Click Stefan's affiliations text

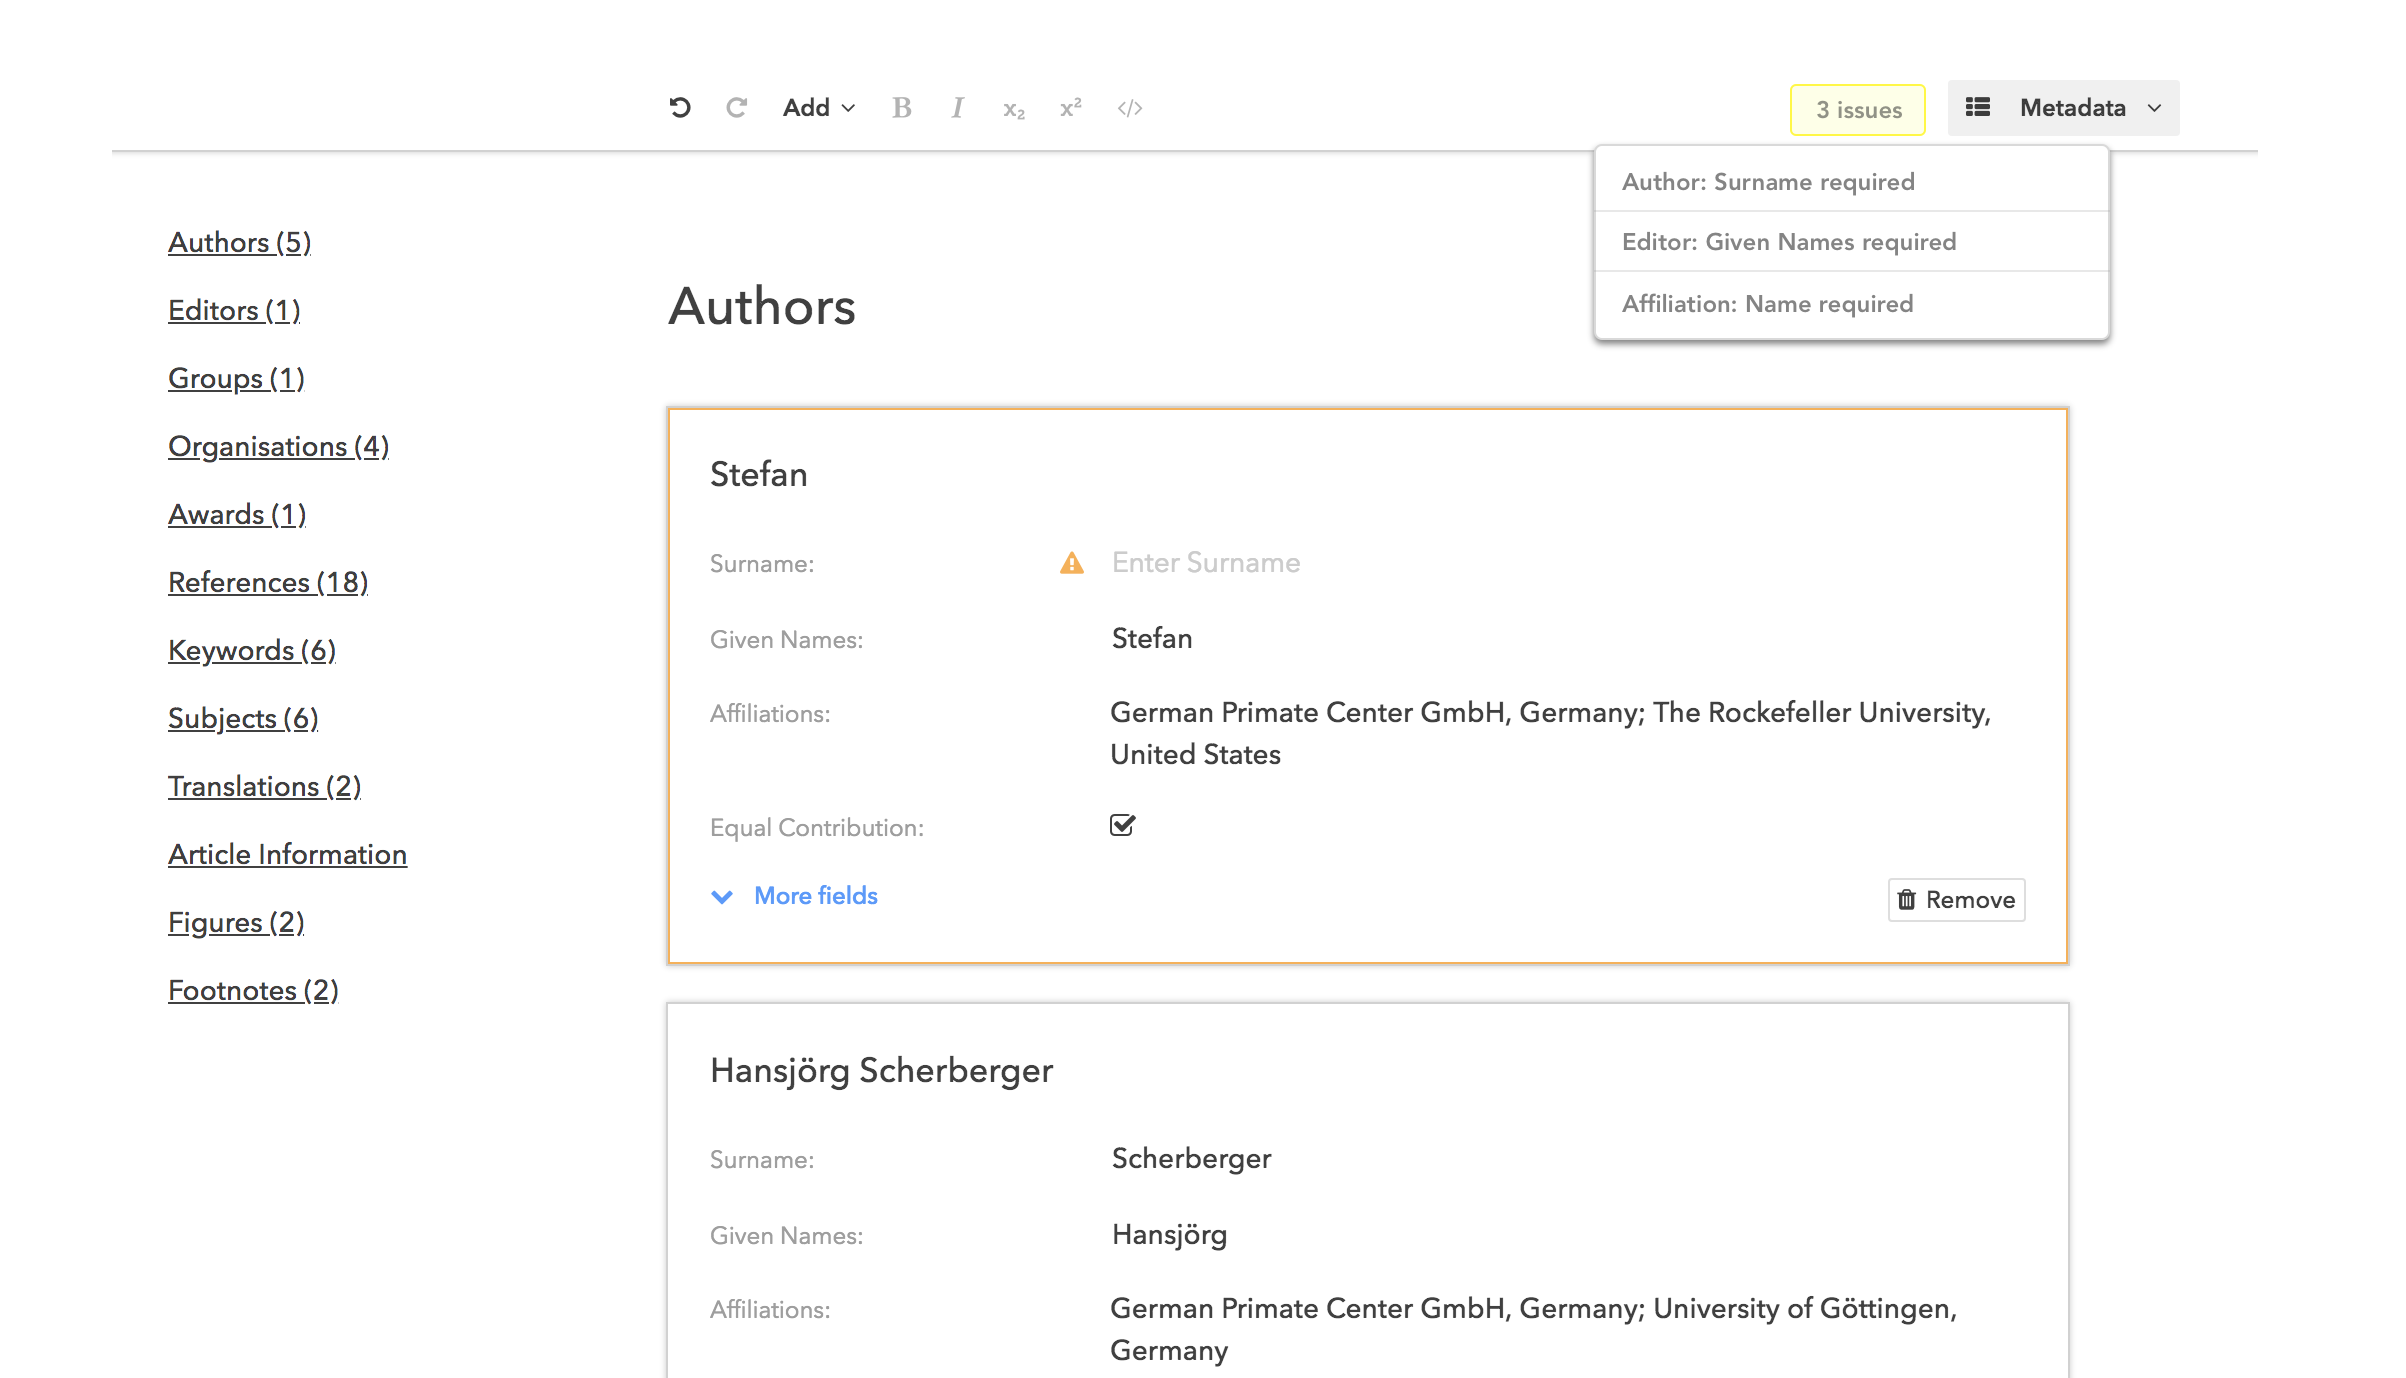(x=1551, y=733)
